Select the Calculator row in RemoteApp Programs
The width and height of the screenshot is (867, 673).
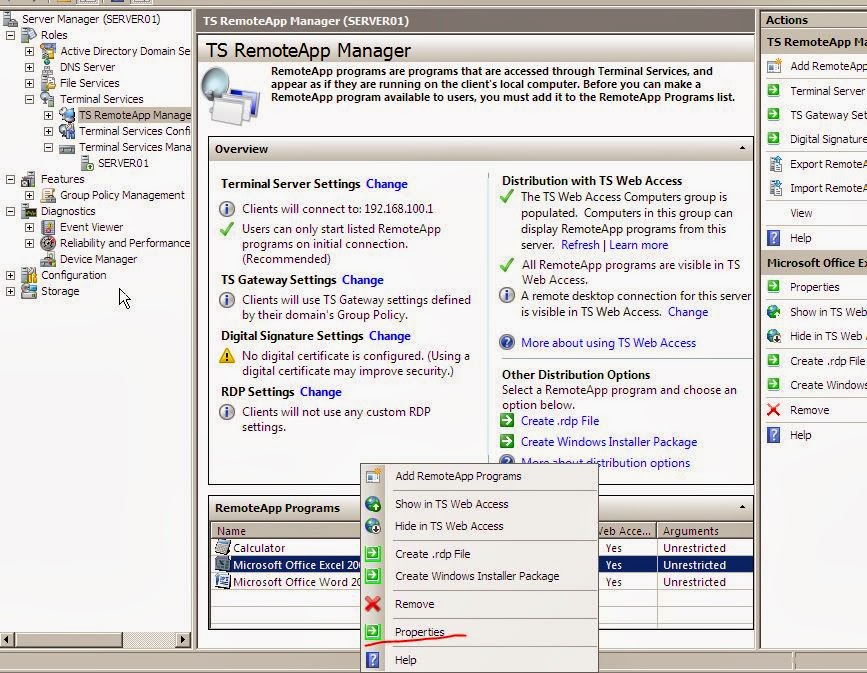point(481,547)
